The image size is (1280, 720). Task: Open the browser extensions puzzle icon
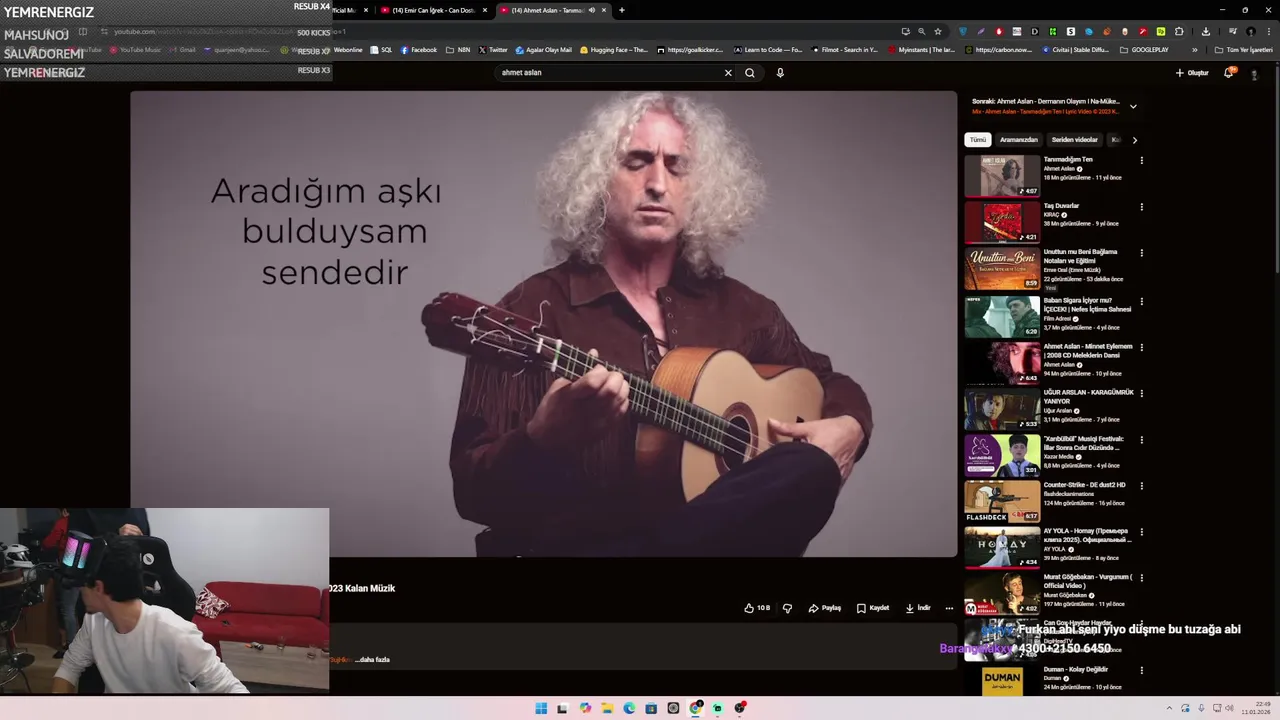(x=1179, y=31)
